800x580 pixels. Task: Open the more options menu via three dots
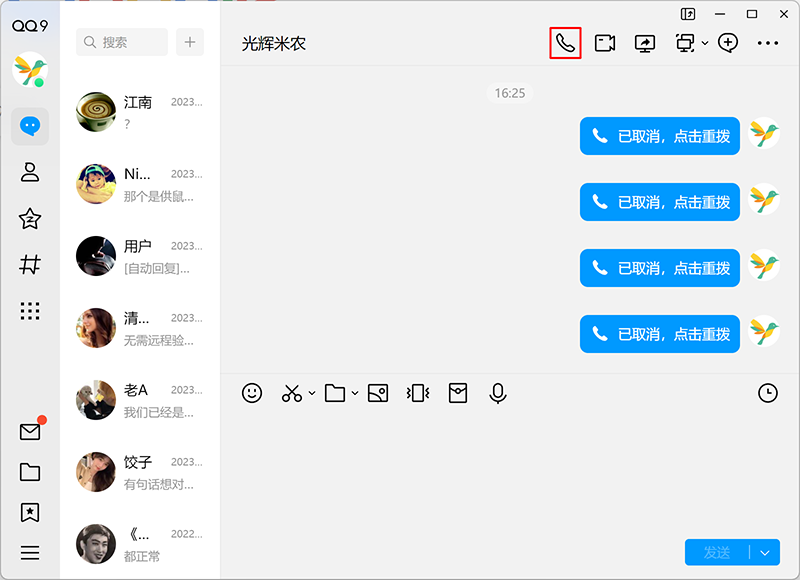point(767,43)
